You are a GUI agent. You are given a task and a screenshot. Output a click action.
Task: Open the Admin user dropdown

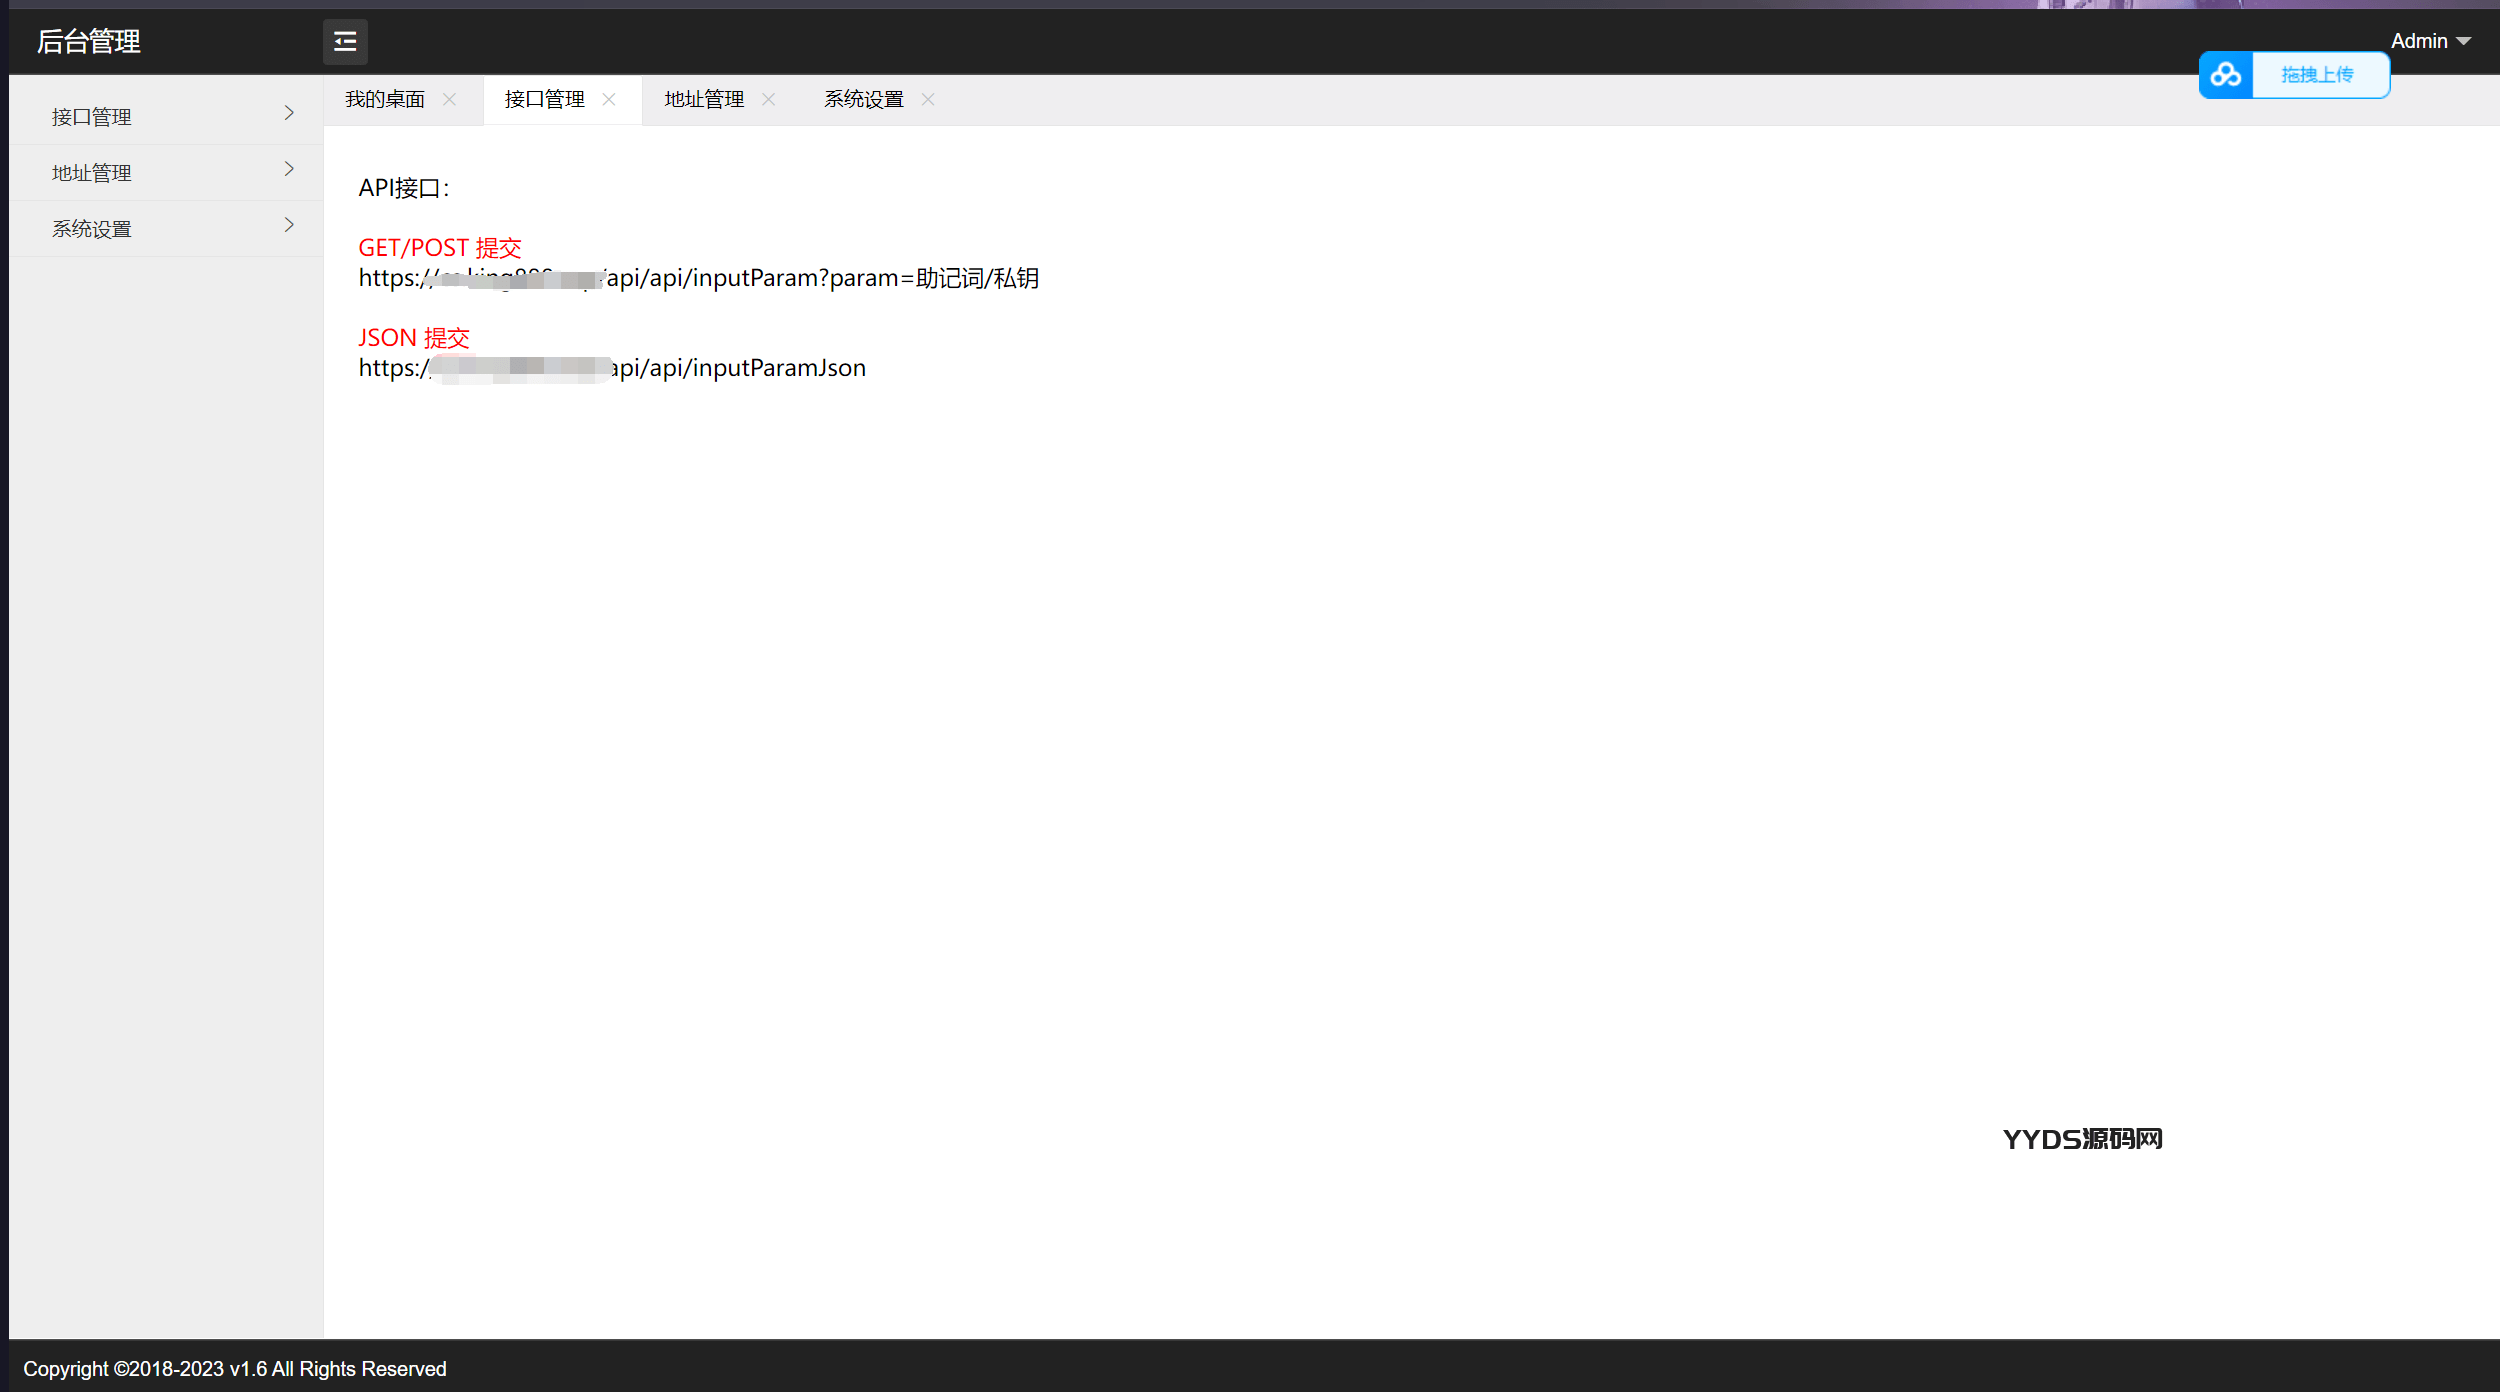[x=2431, y=41]
